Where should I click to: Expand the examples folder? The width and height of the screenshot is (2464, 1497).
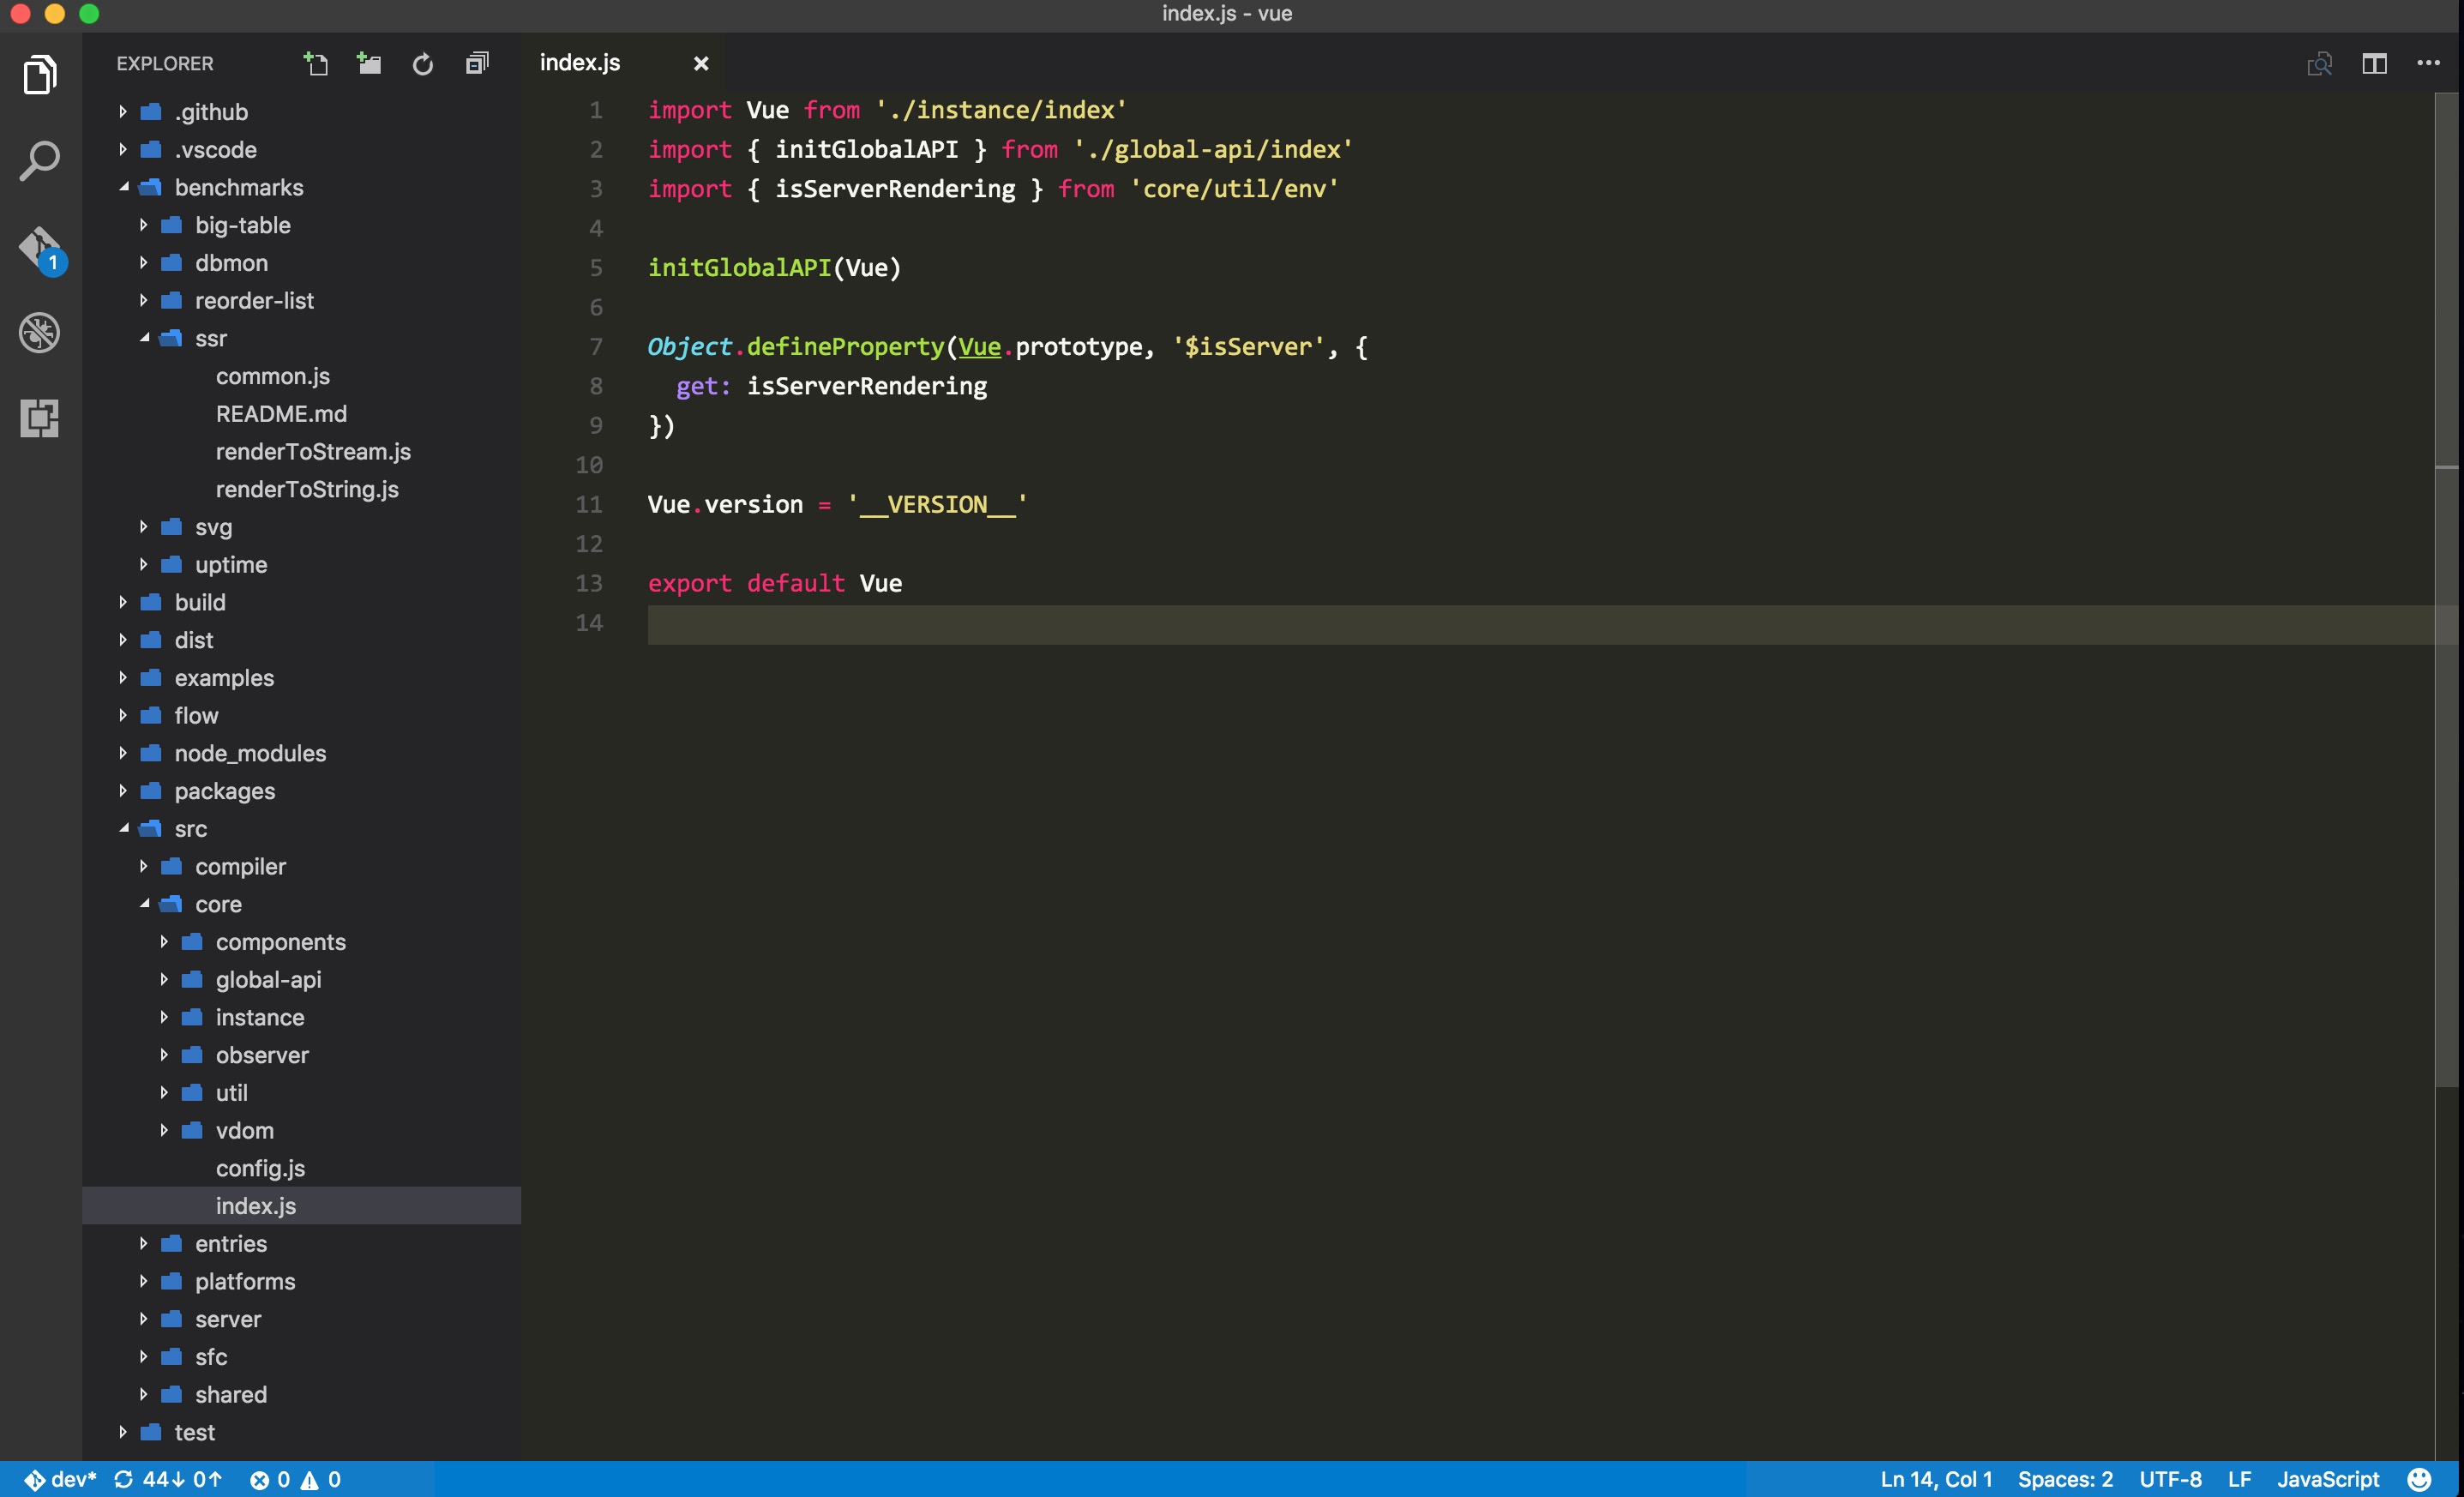[301, 678]
